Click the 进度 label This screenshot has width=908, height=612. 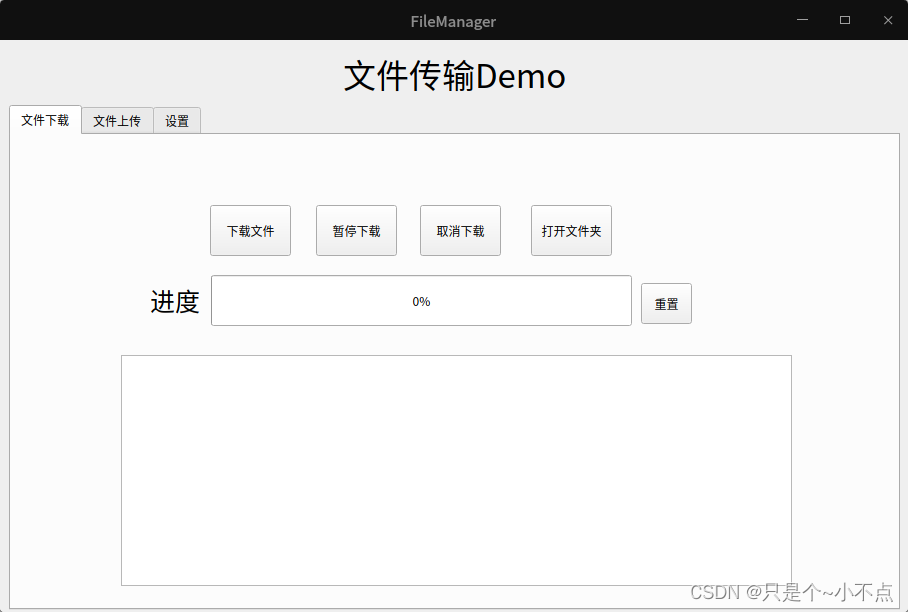(175, 302)
